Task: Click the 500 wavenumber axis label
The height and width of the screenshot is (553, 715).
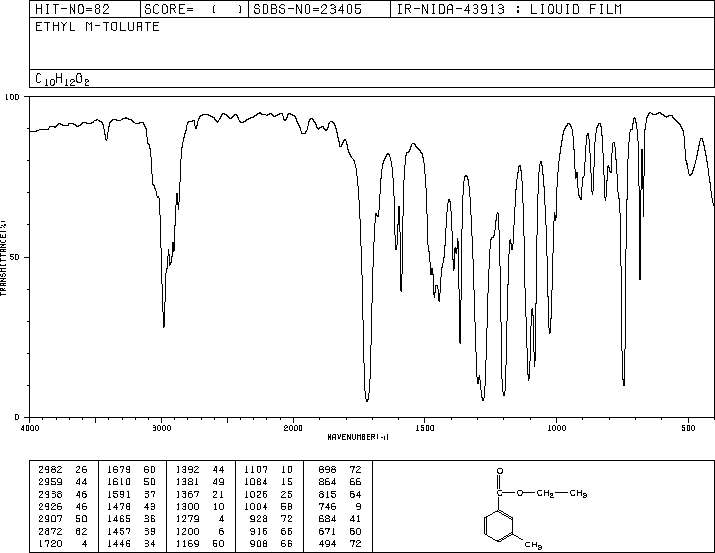Action: tap(688, 428)
